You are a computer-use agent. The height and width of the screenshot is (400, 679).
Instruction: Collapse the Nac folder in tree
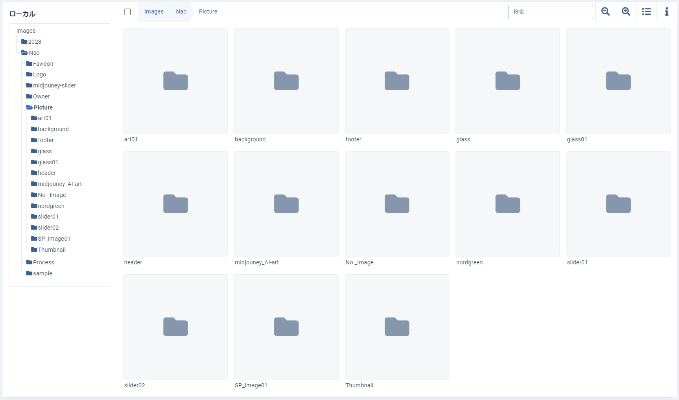[23, 52]
